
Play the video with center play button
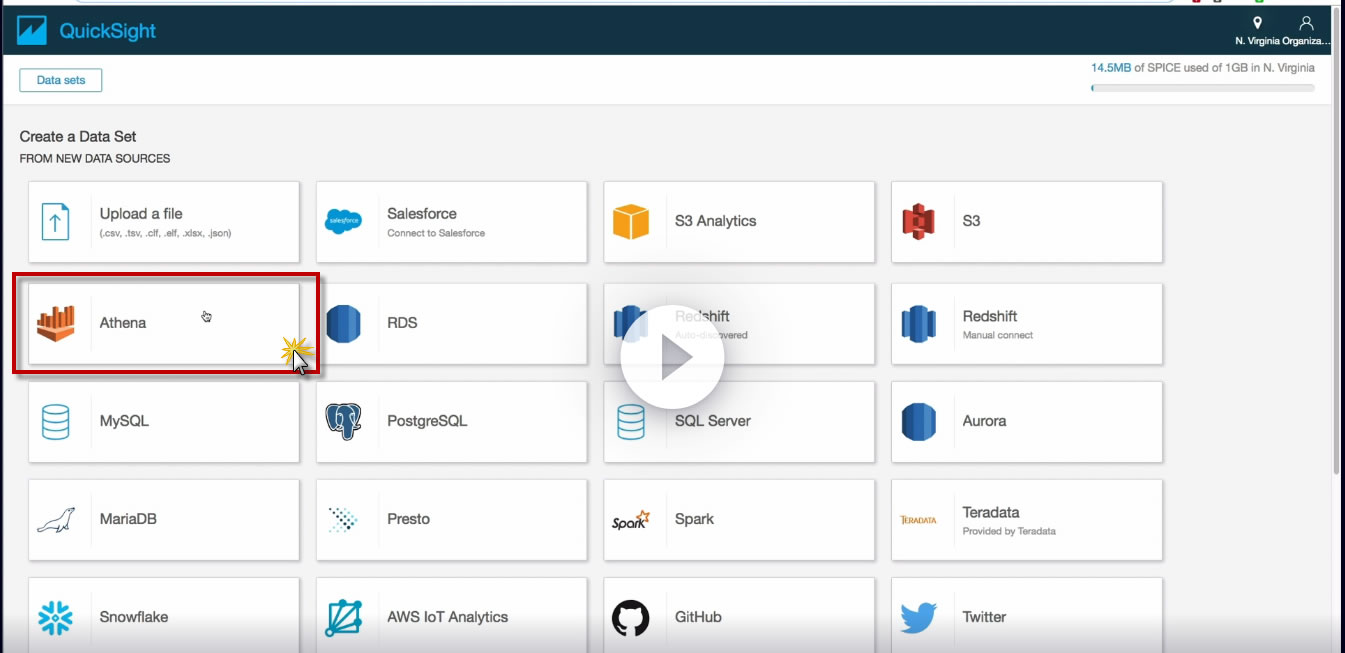point(672,357)
